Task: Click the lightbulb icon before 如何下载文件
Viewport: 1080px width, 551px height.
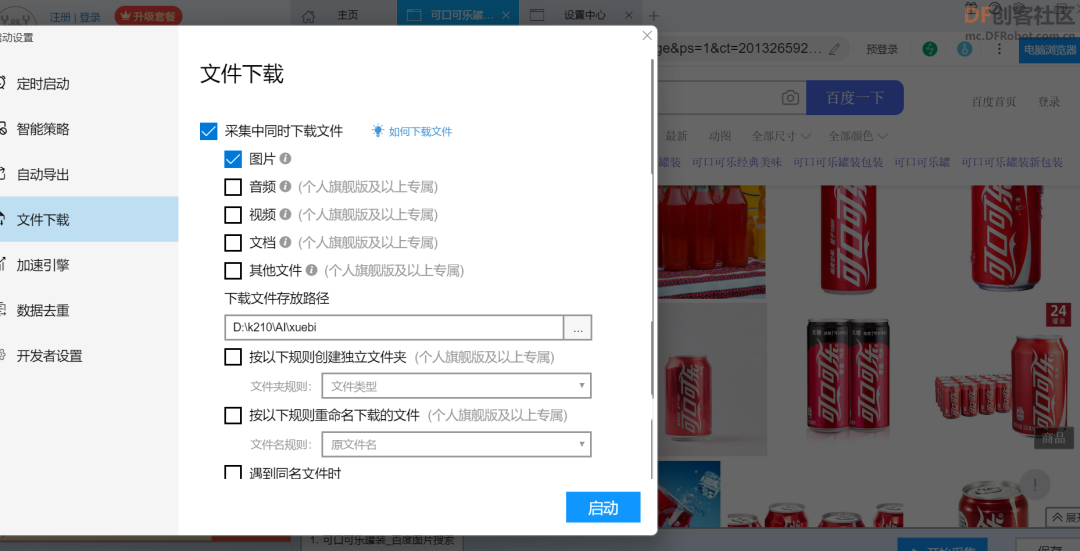Action: pos(377,131)
